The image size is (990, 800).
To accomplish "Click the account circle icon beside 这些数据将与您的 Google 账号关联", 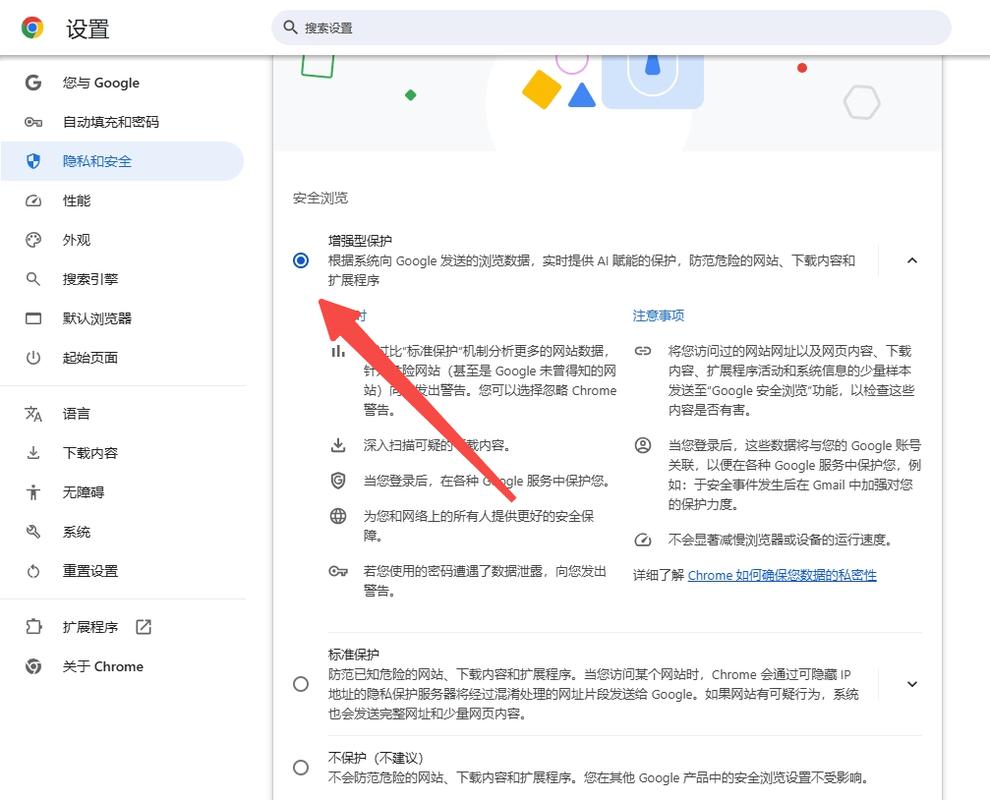I will (x=643, y=445).
